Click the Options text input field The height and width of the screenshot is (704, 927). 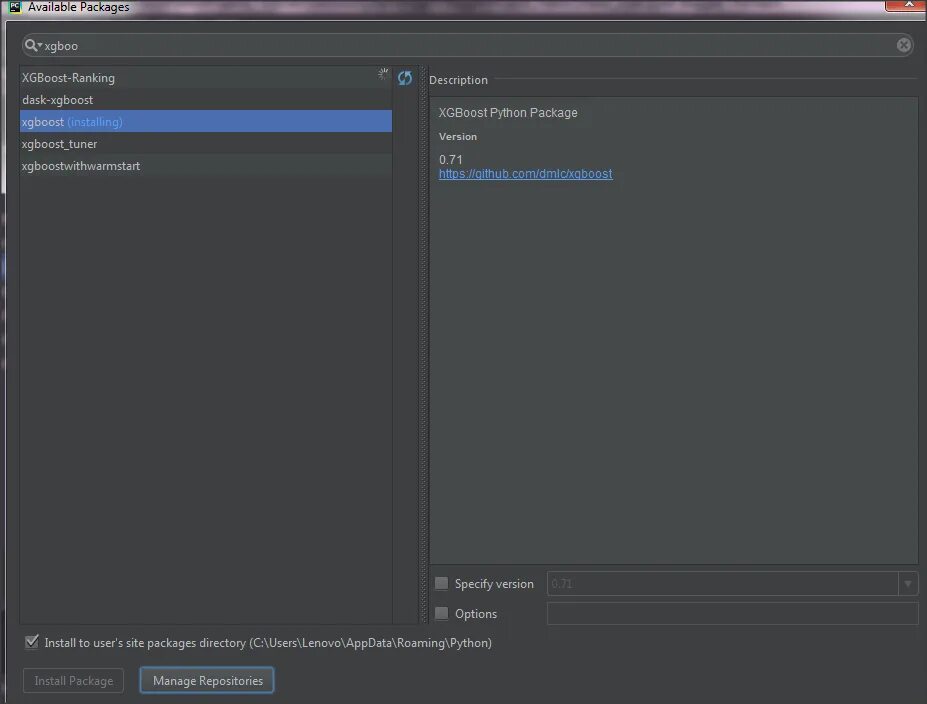pos(732,614)
